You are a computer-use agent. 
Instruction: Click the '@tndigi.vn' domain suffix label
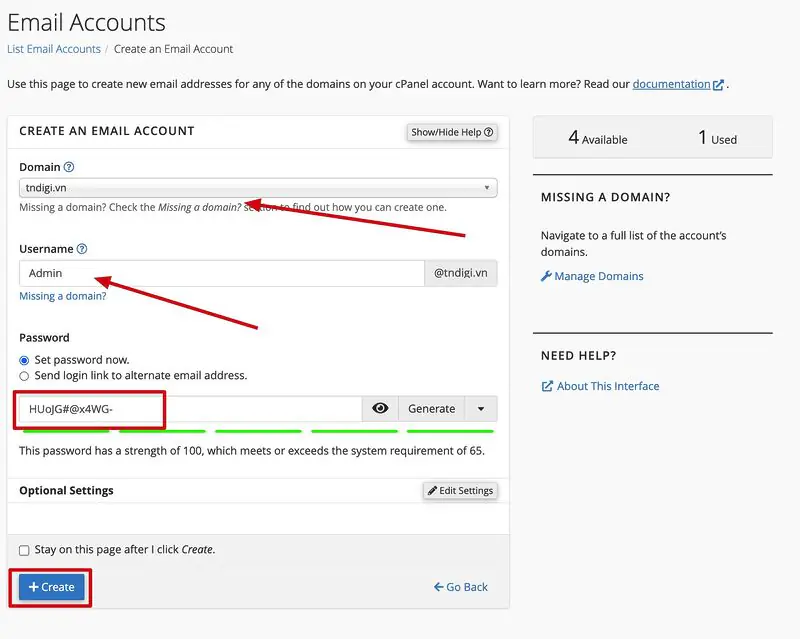461,273
